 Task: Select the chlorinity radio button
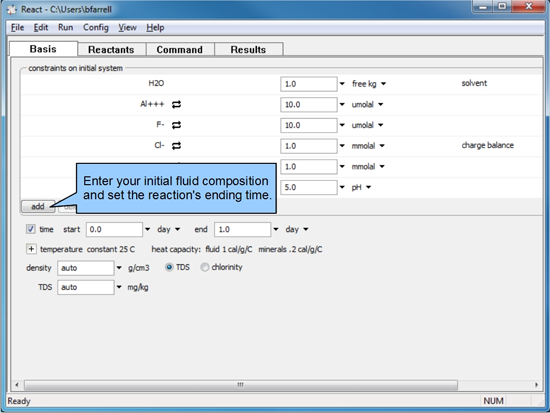click(204, 267)
